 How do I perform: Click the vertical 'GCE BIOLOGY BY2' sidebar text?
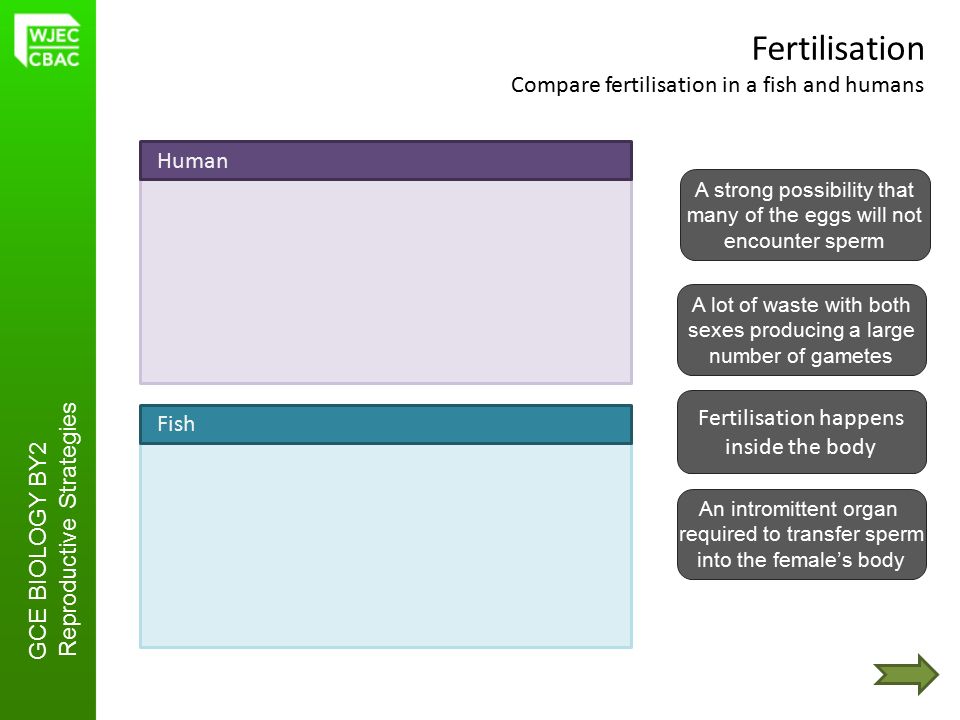pyautogui.click(x=38, y=550)
